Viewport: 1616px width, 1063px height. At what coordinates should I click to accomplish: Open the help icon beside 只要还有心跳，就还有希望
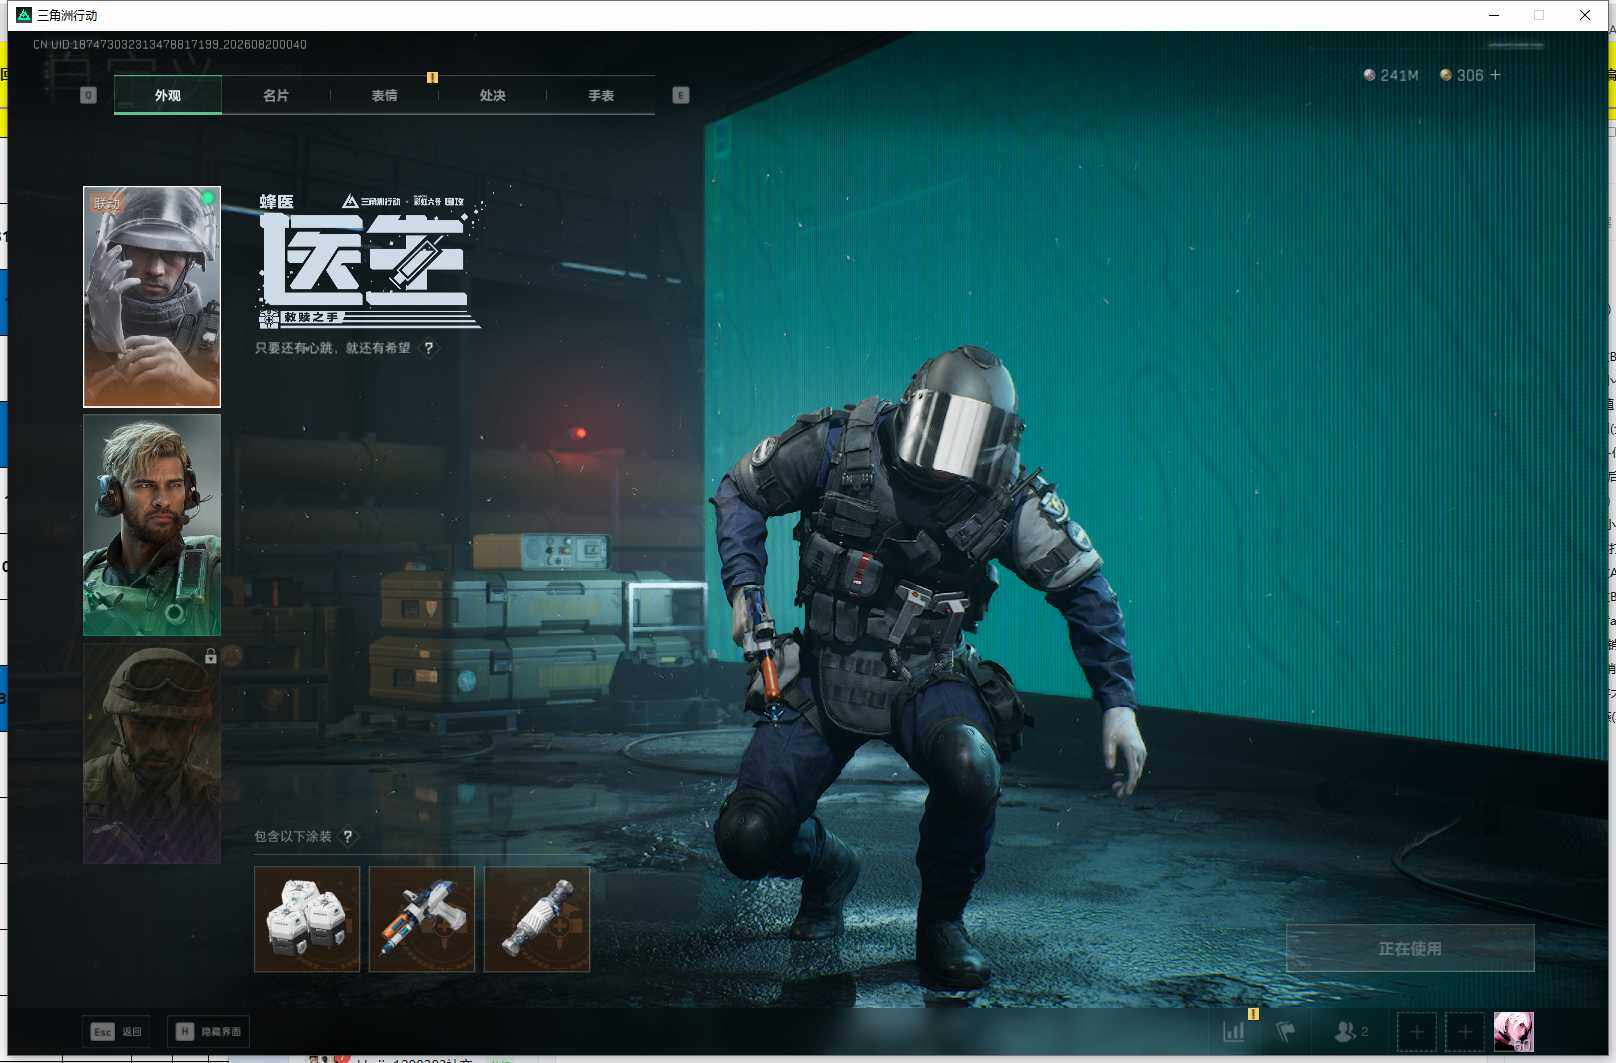click(x=429, y=348)
